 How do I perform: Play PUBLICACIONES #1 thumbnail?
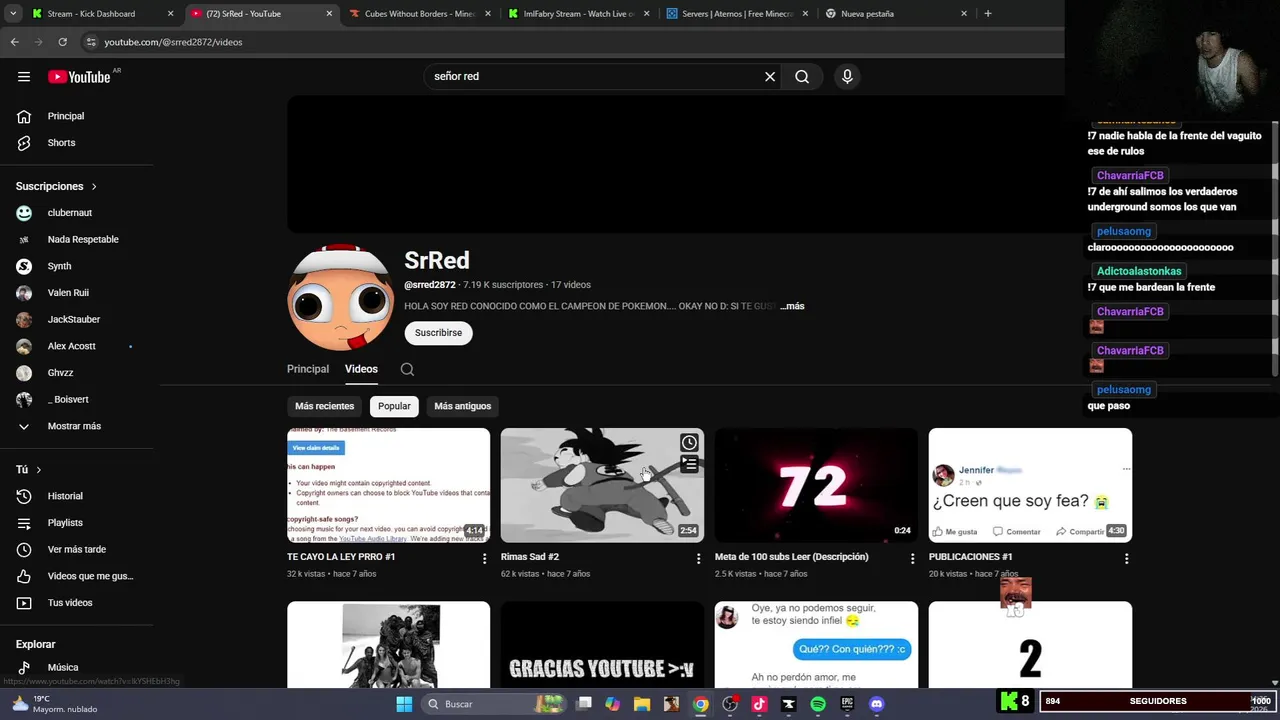(x=1030, y=485)
